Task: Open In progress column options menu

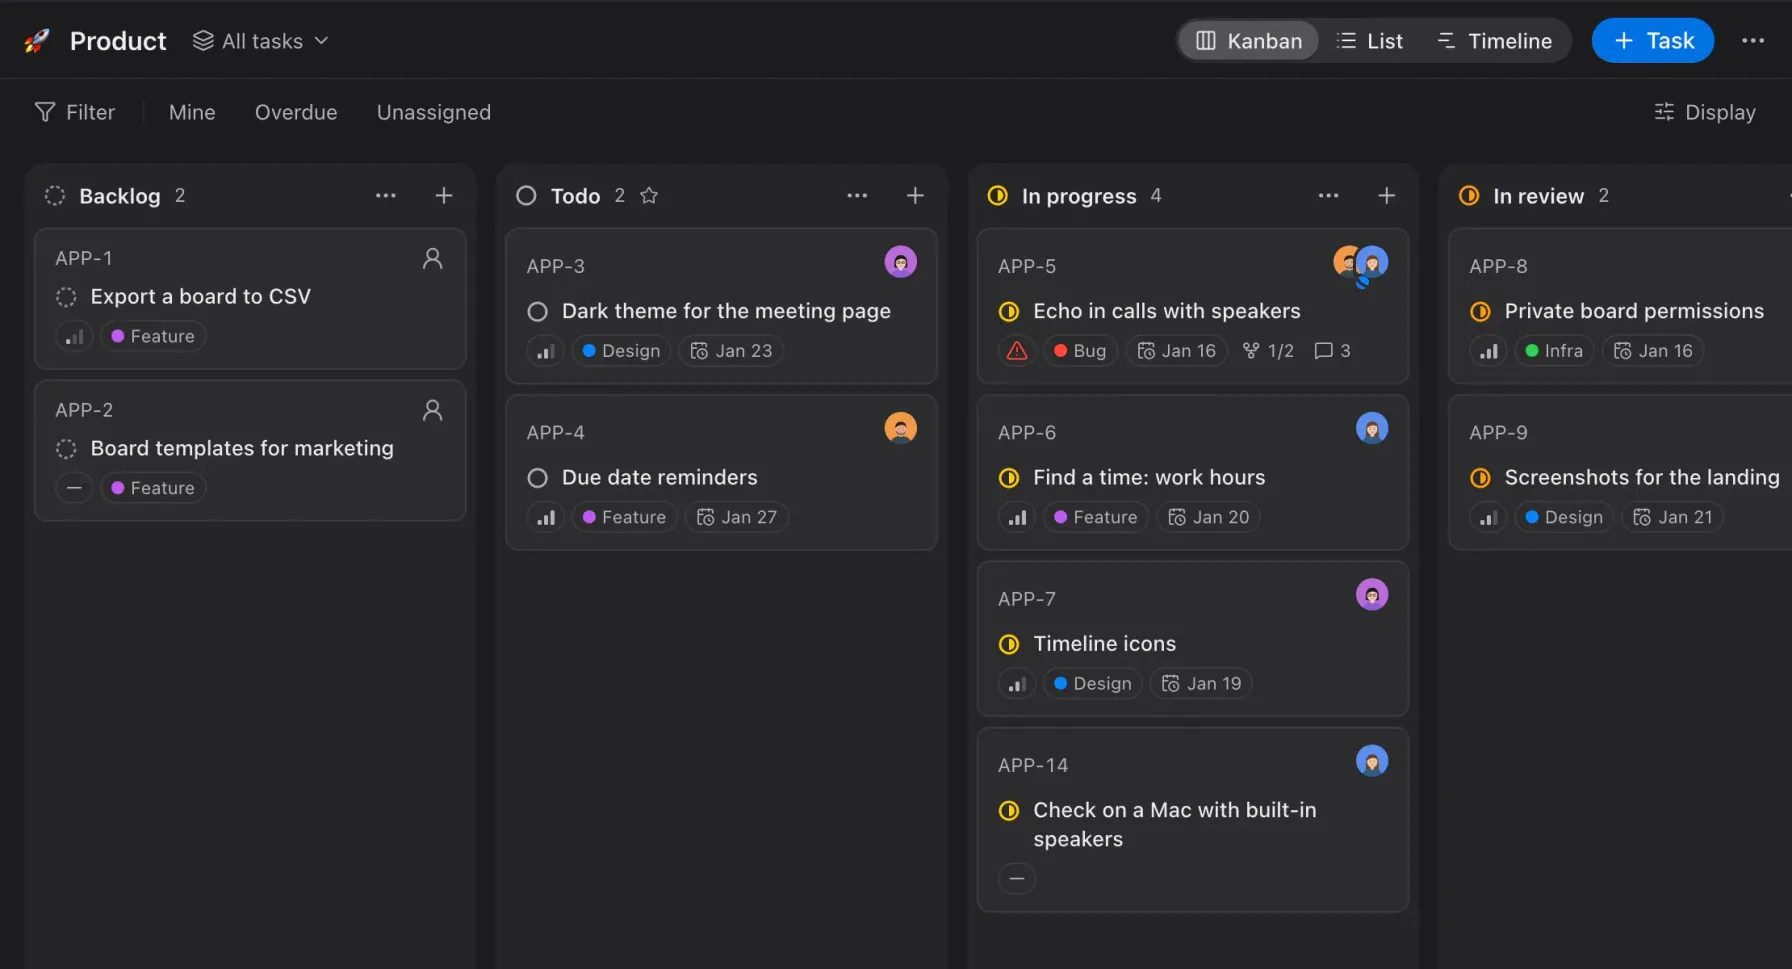Action: coord(1328,196)
